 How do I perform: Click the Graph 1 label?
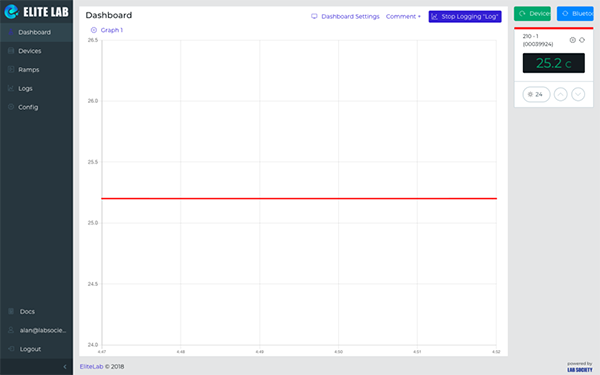(112, 30)
